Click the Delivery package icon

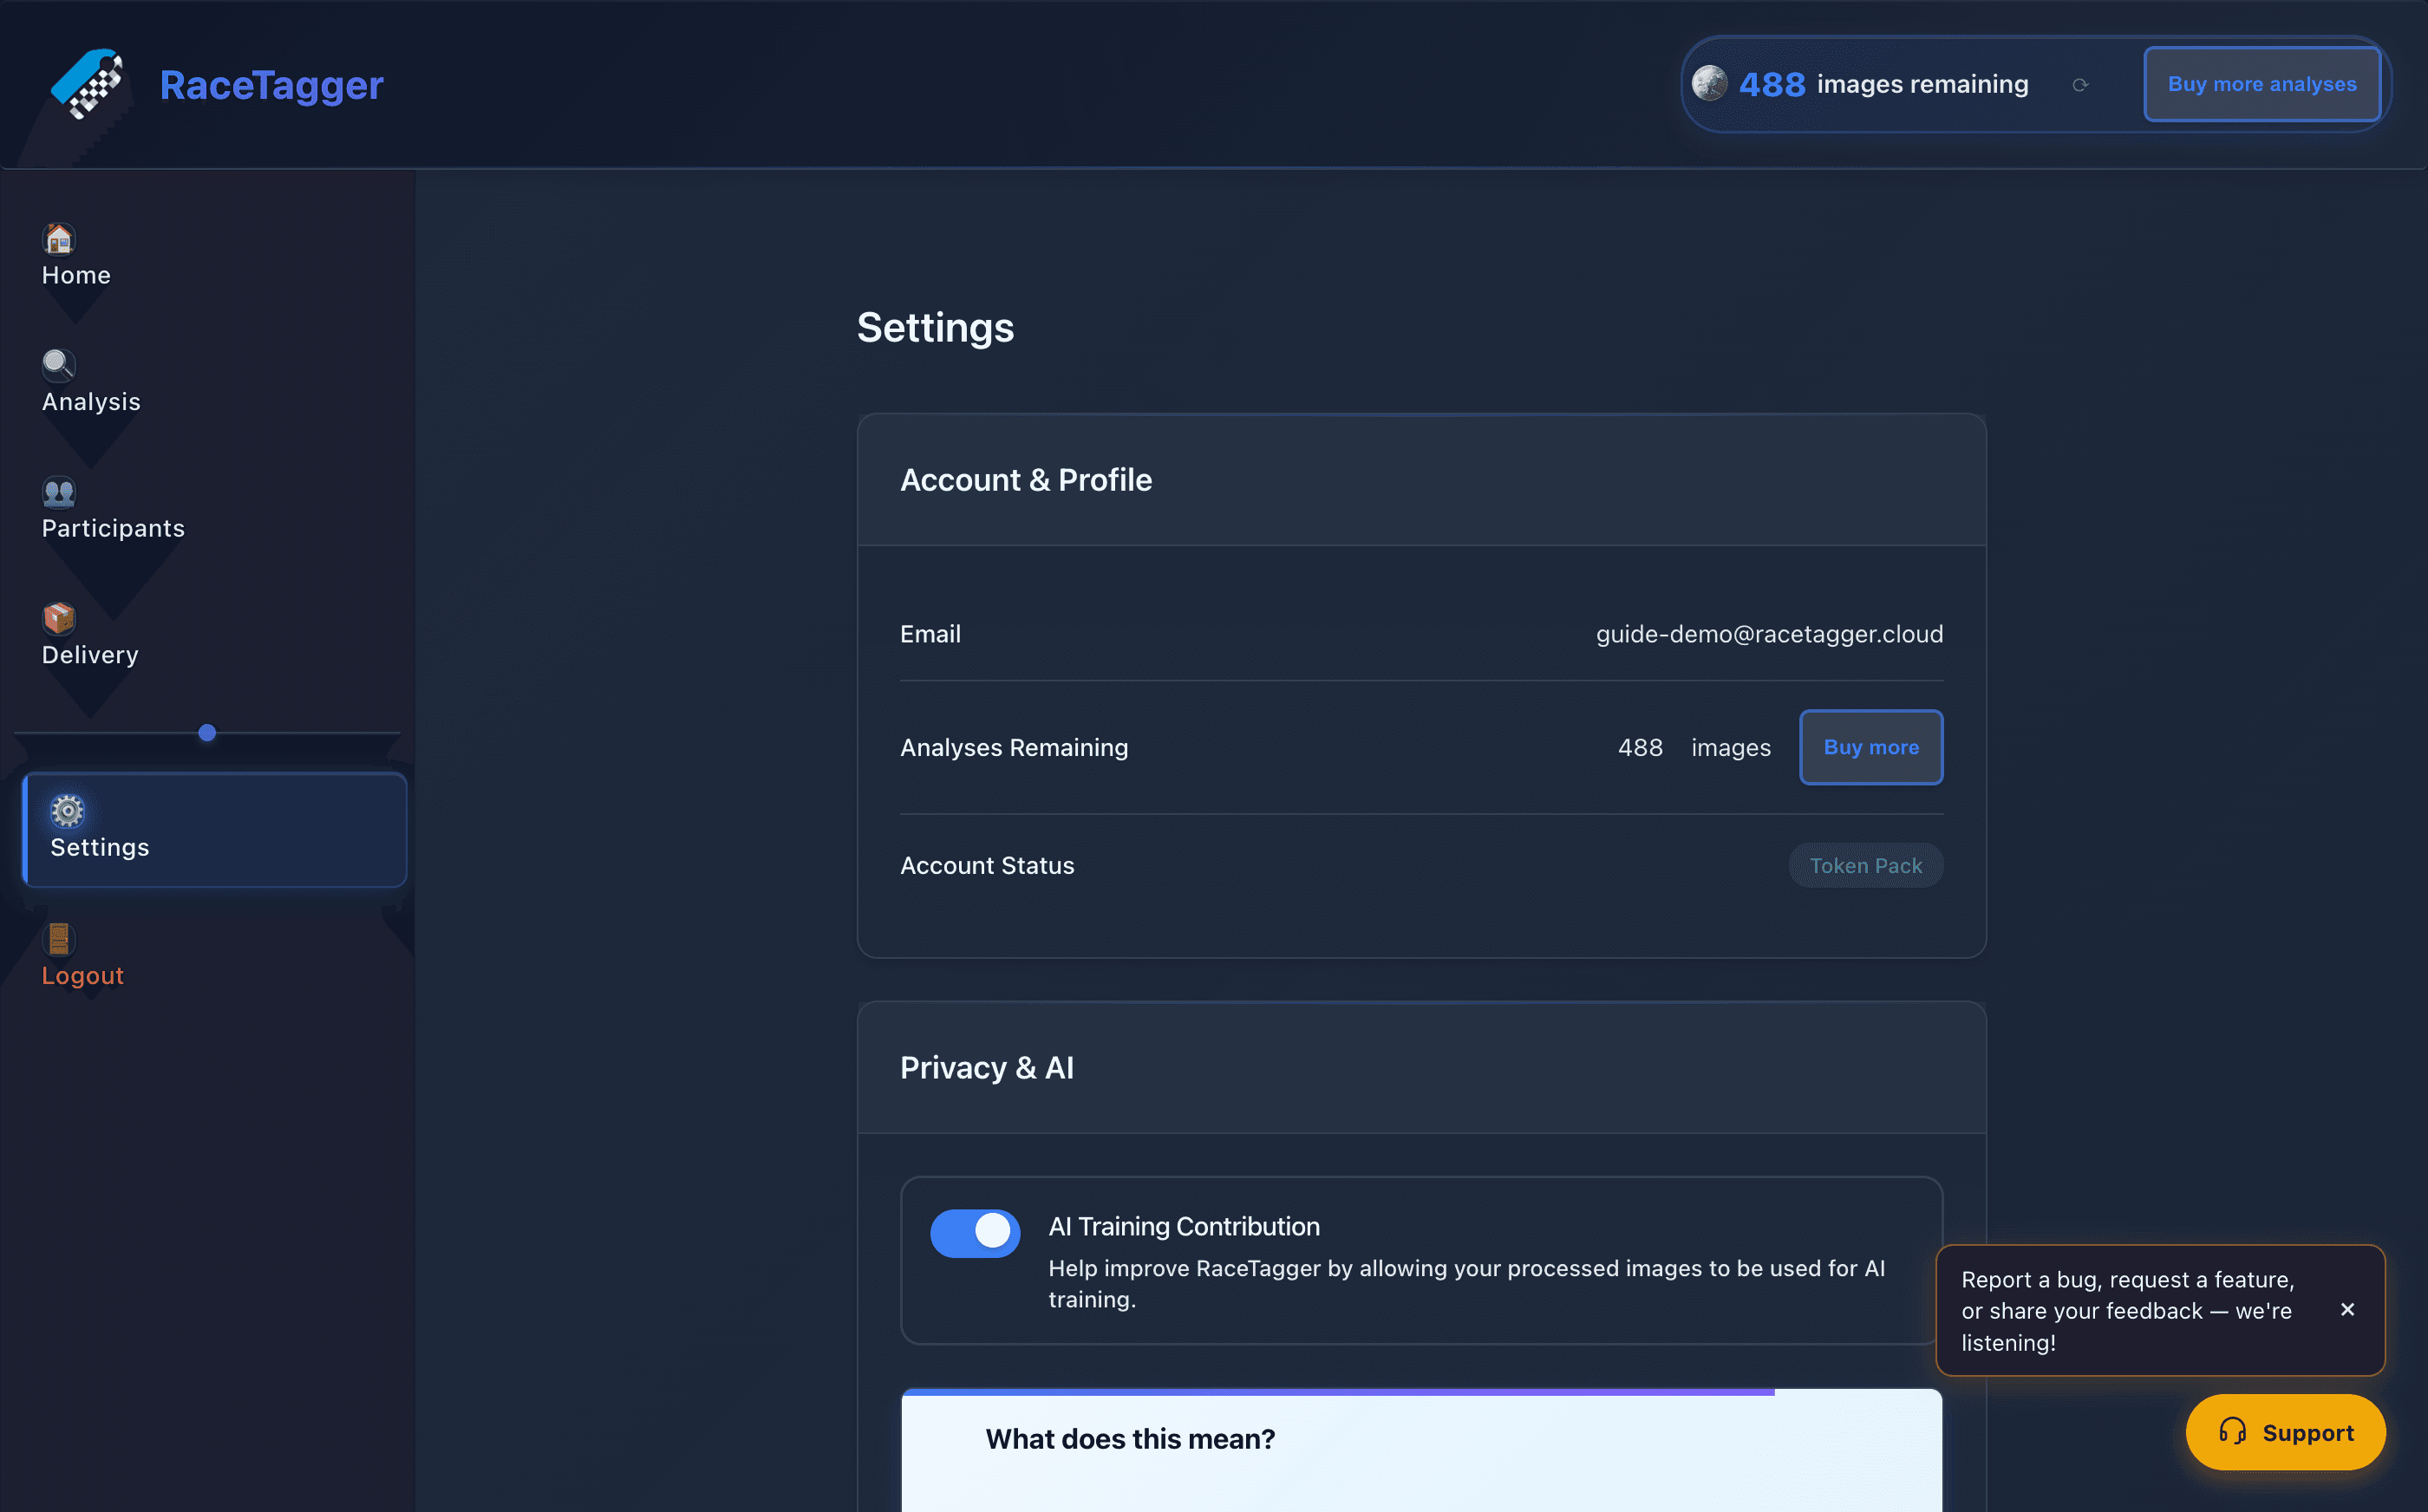[x=59, y=618]
